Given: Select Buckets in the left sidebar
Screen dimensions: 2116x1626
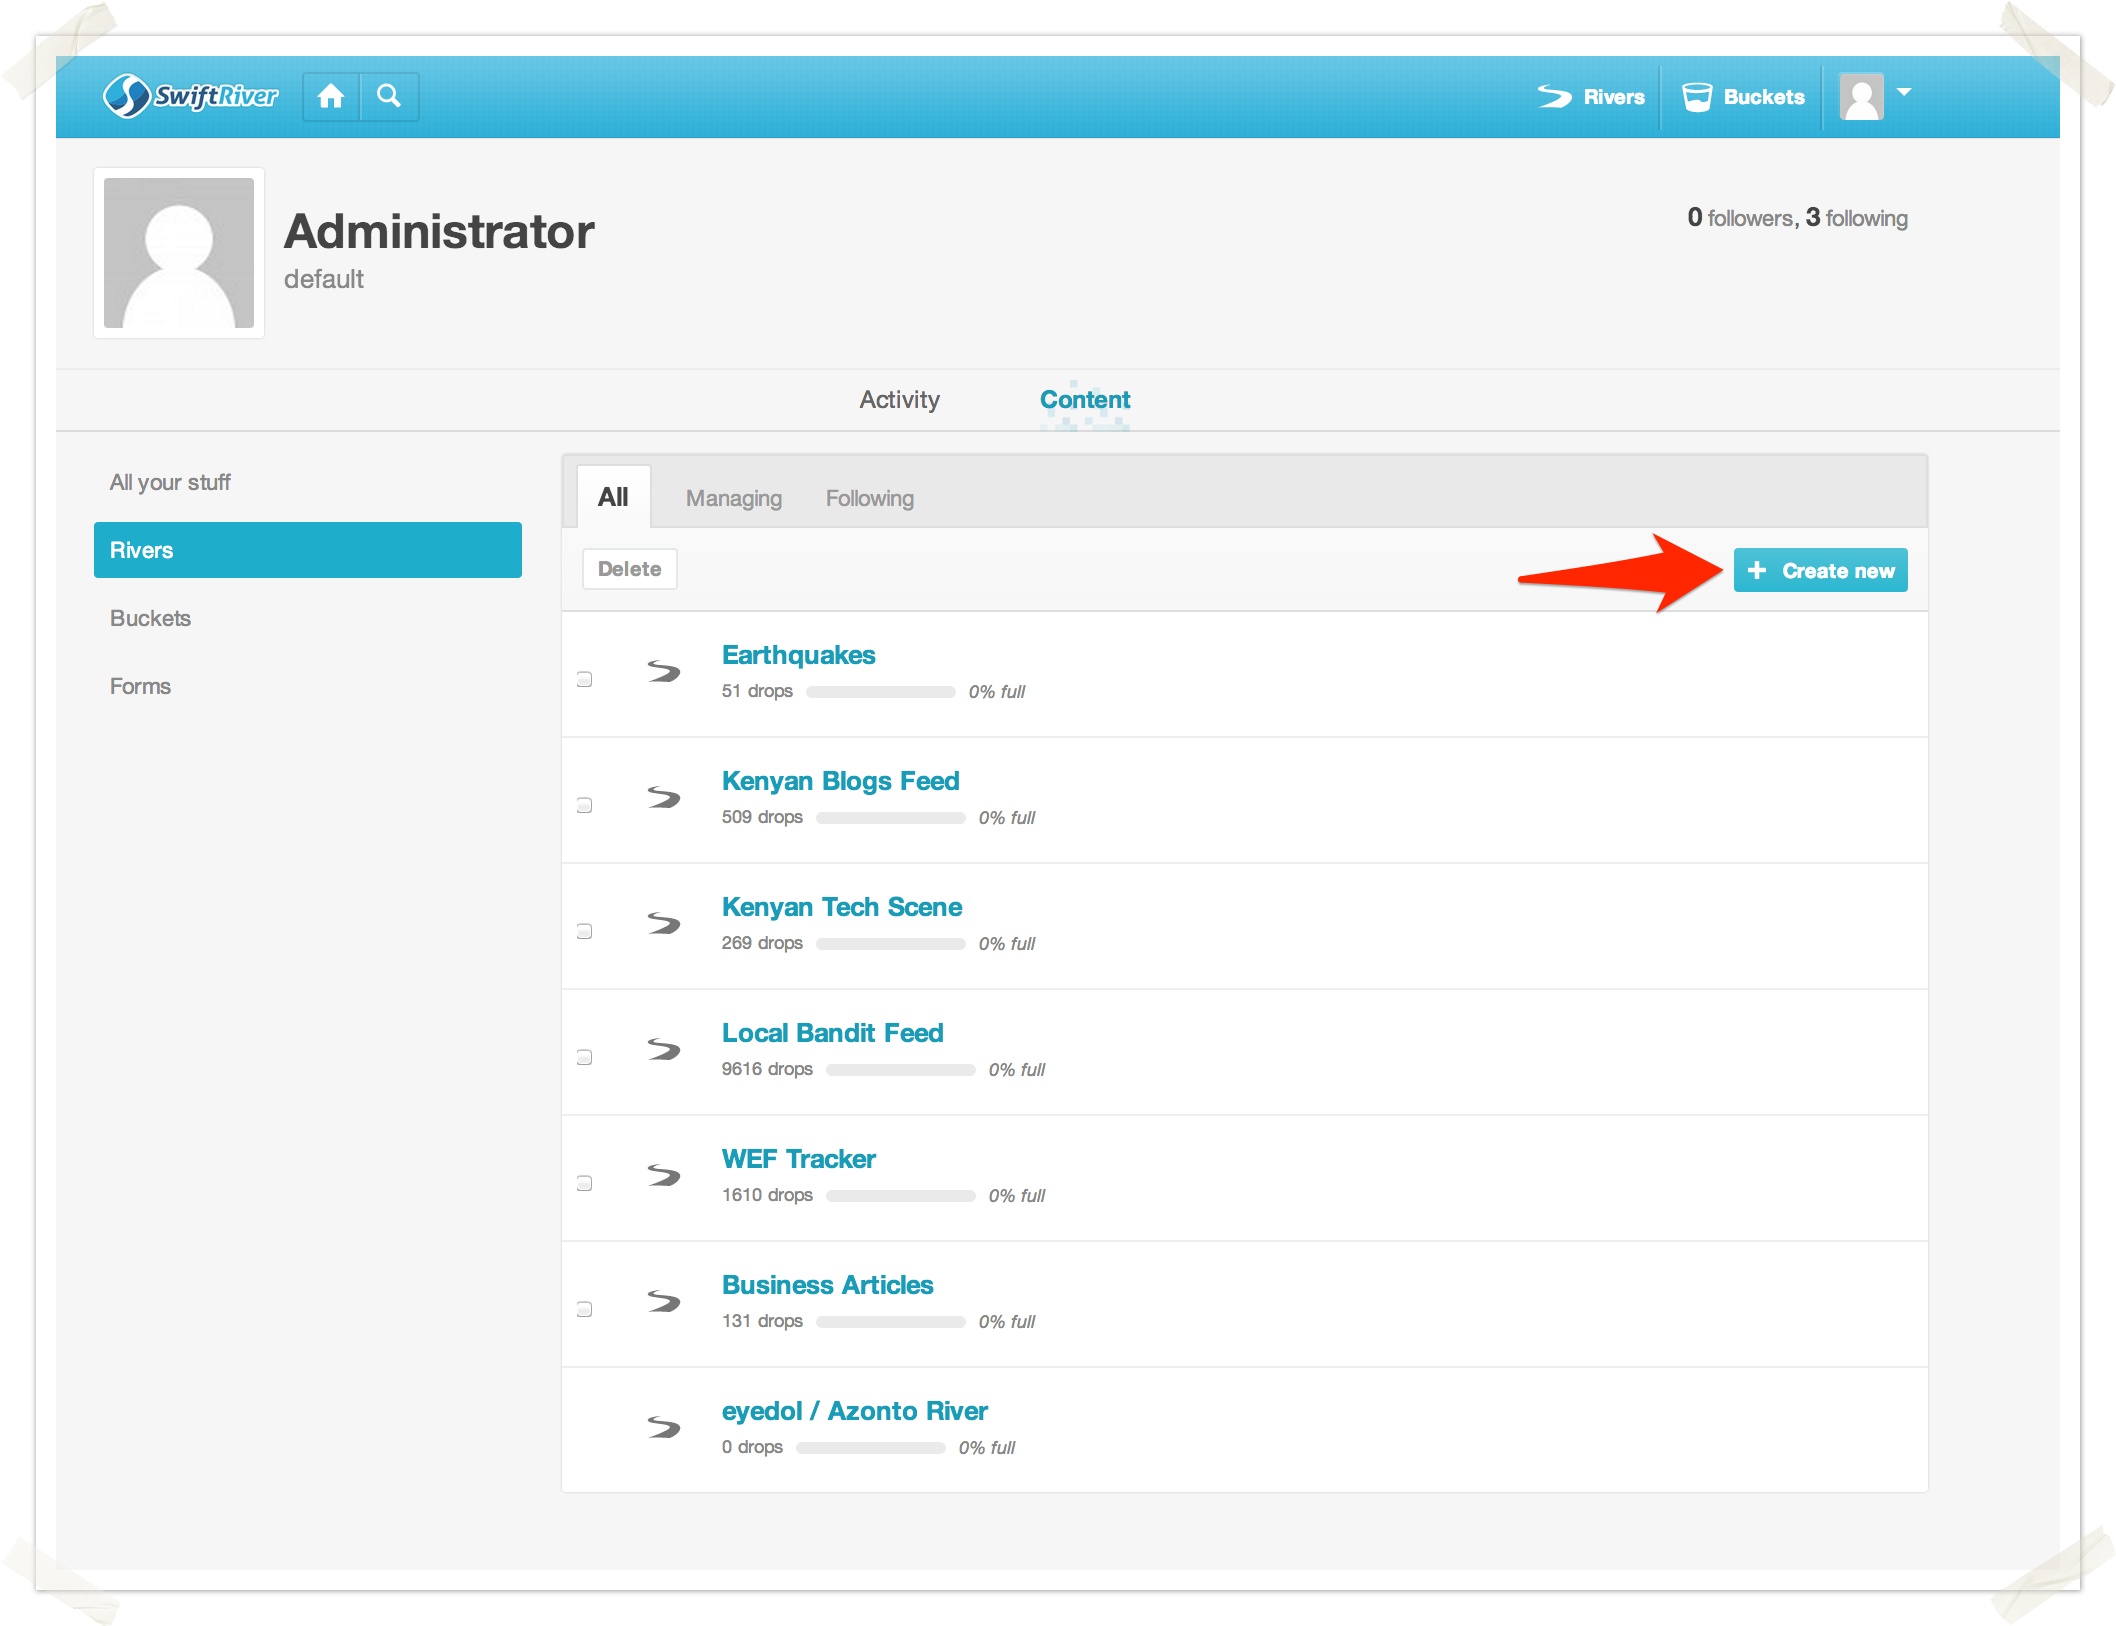Looking at the screenshot, I should tap(150, 618).
